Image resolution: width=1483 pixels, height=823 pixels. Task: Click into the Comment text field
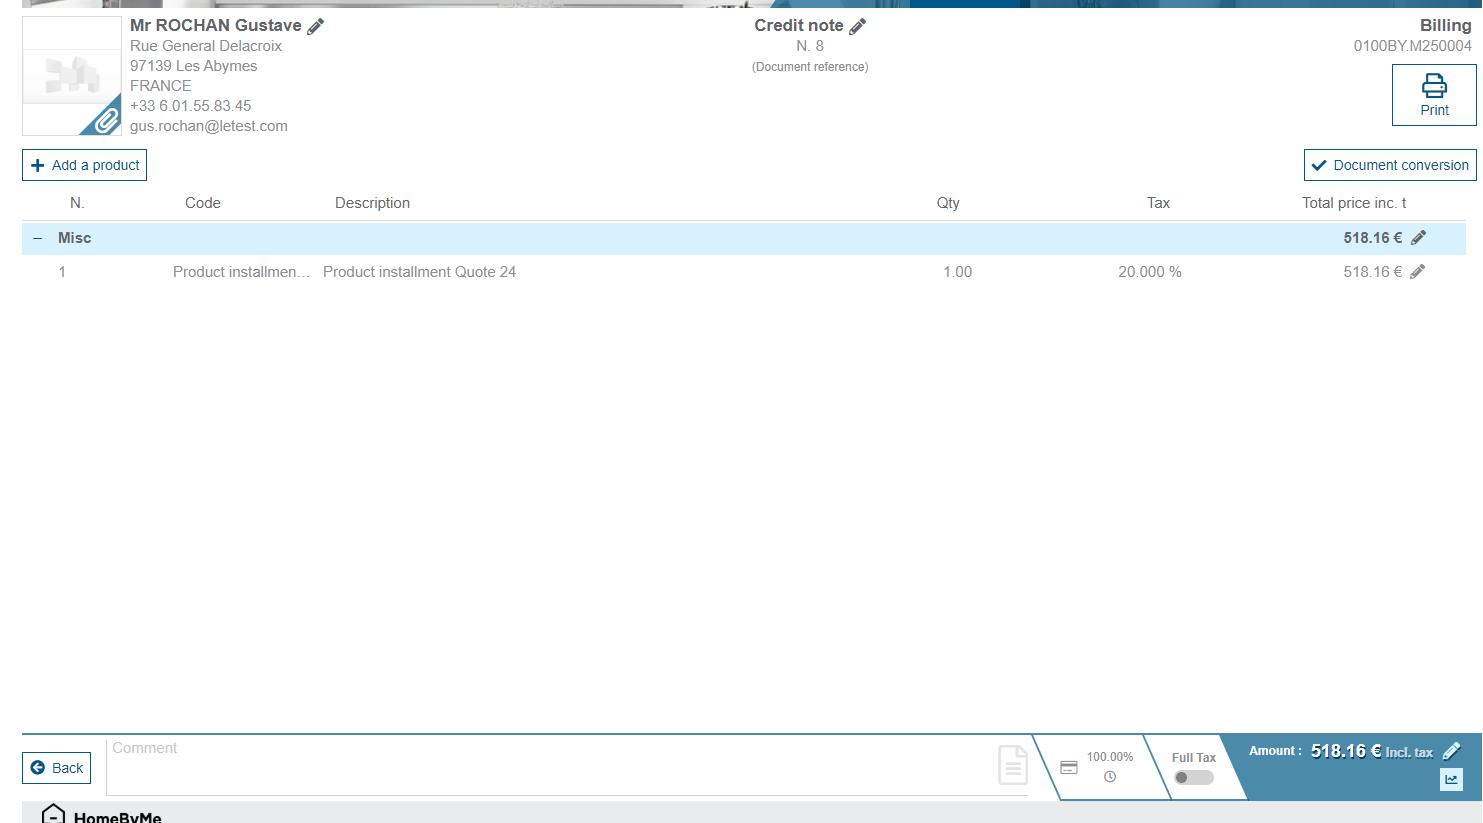(550, 765)
